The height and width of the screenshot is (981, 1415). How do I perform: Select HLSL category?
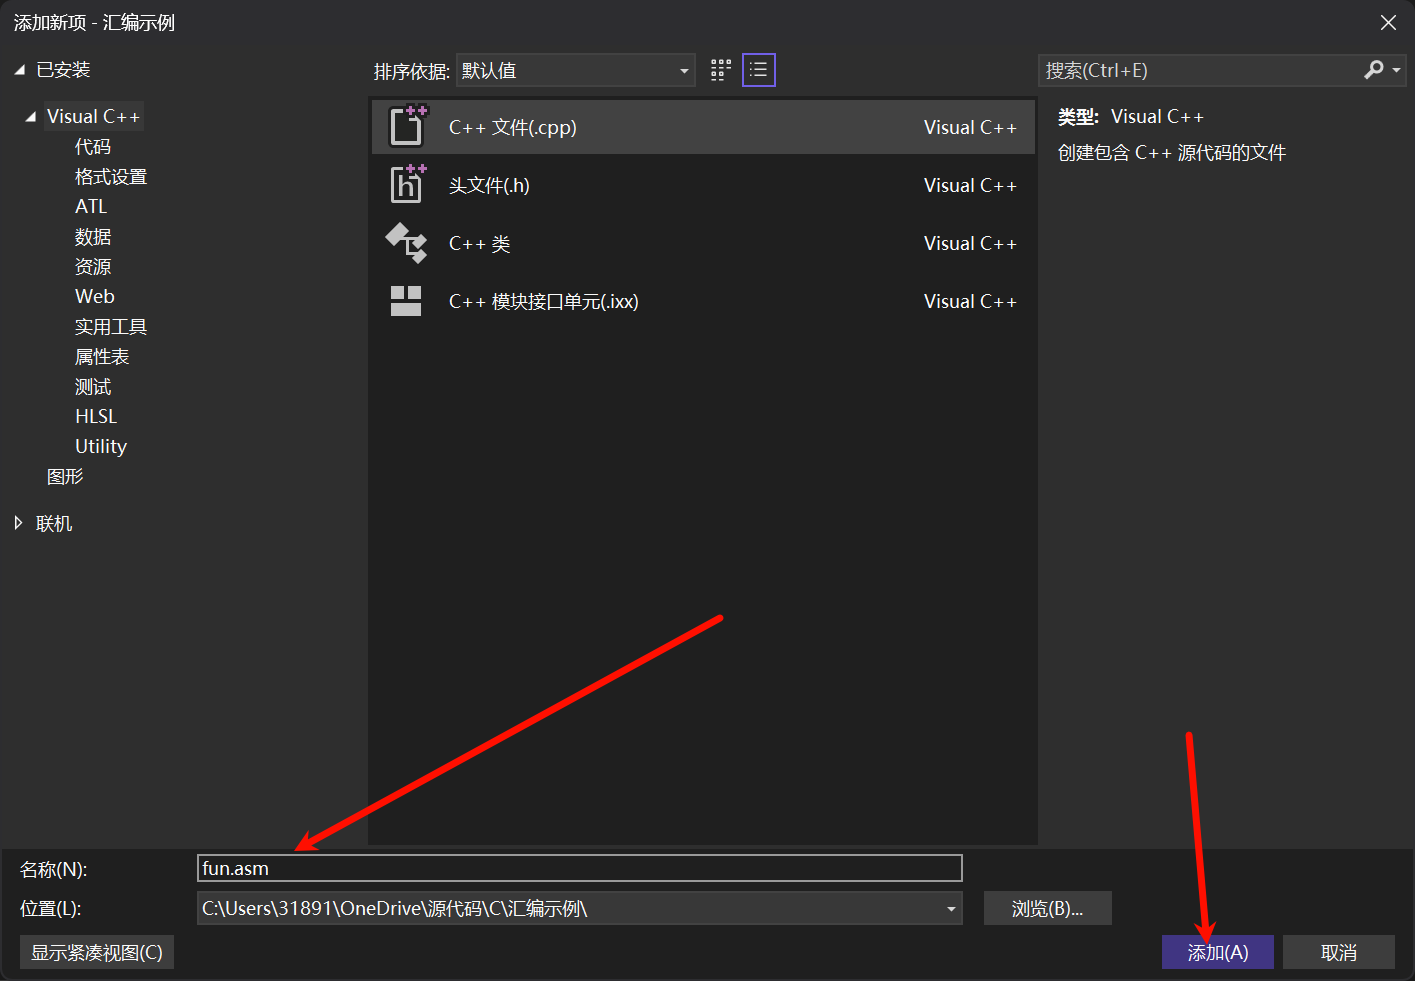click(x=96, y=417)
